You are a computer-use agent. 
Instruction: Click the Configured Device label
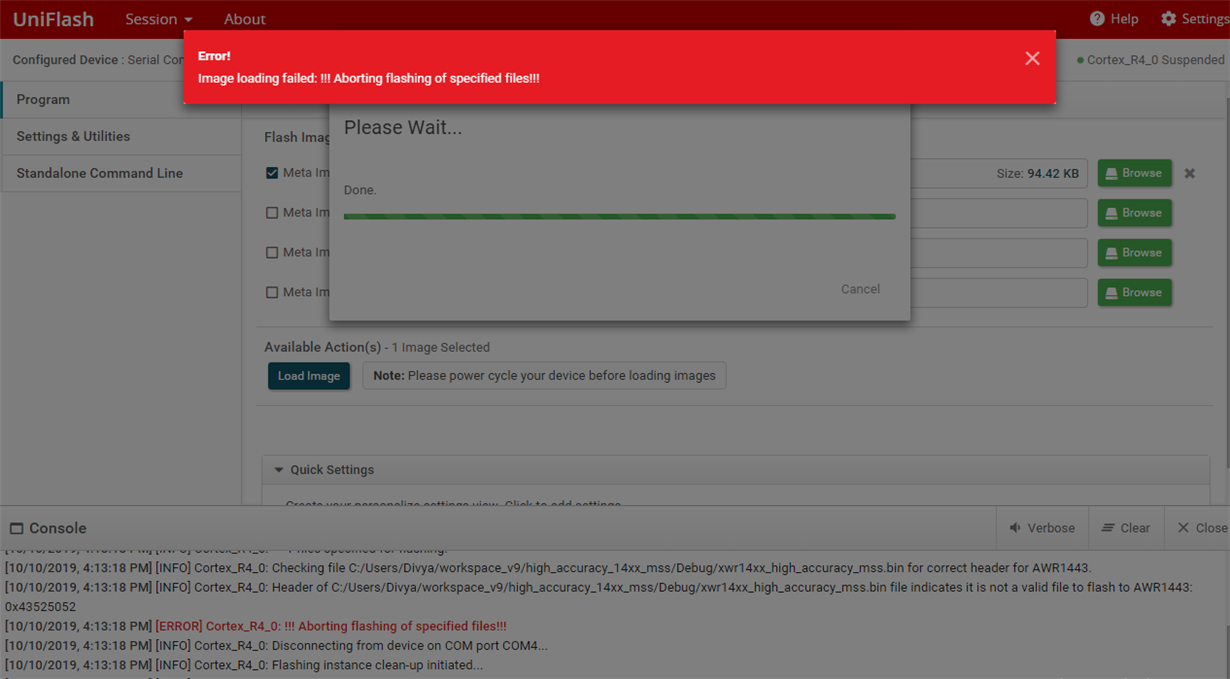(65, 60)
